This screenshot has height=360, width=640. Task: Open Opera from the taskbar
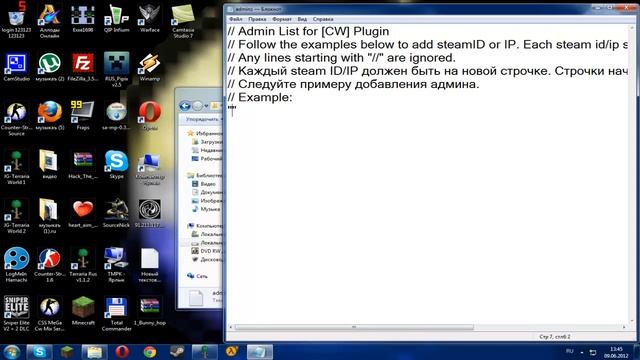(x=122, y=352)
